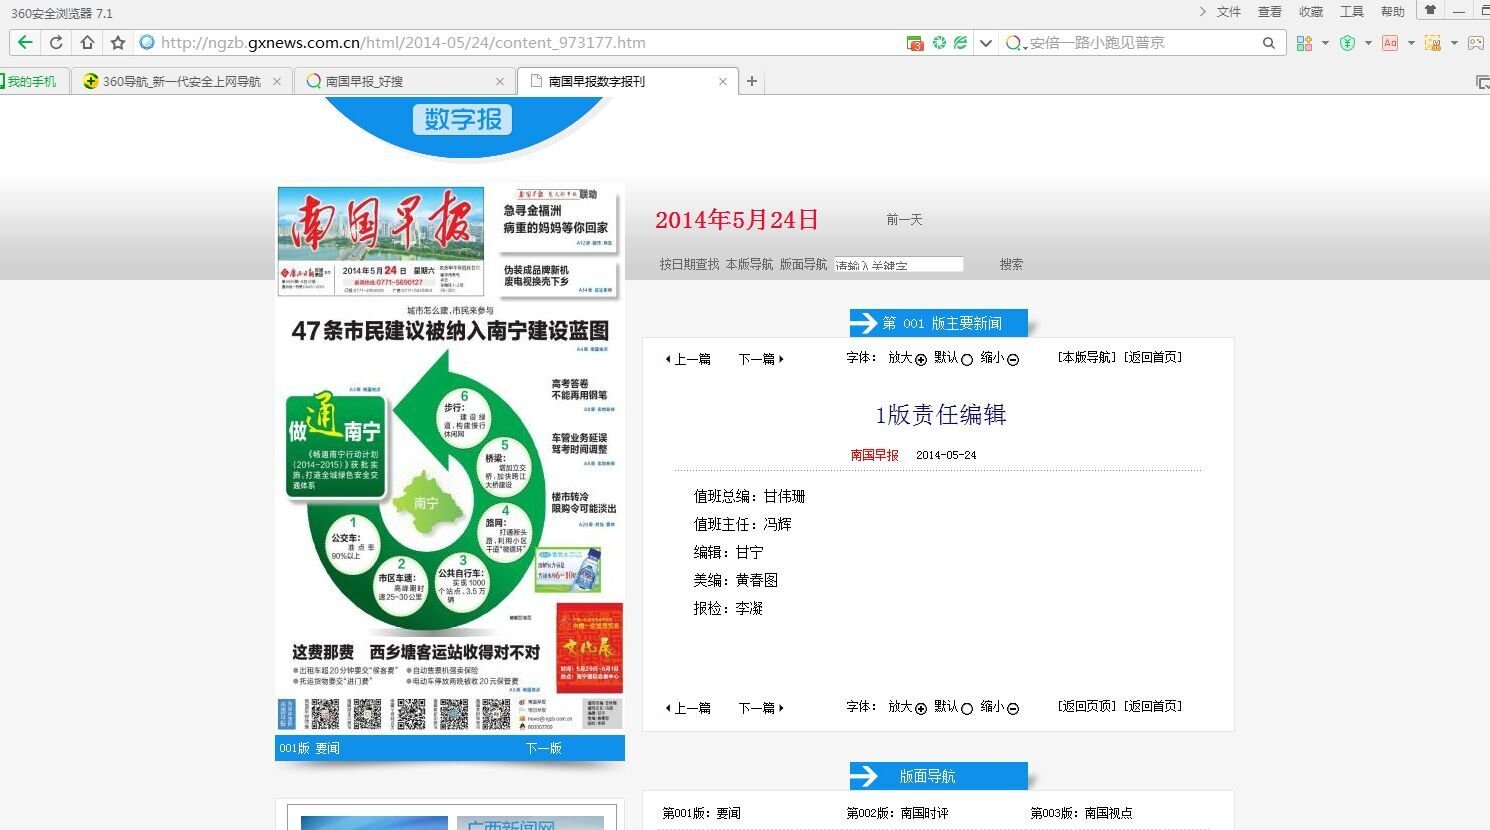Click the 前一天 previous day link
The image size is (1490, 830).
point(903,219)
